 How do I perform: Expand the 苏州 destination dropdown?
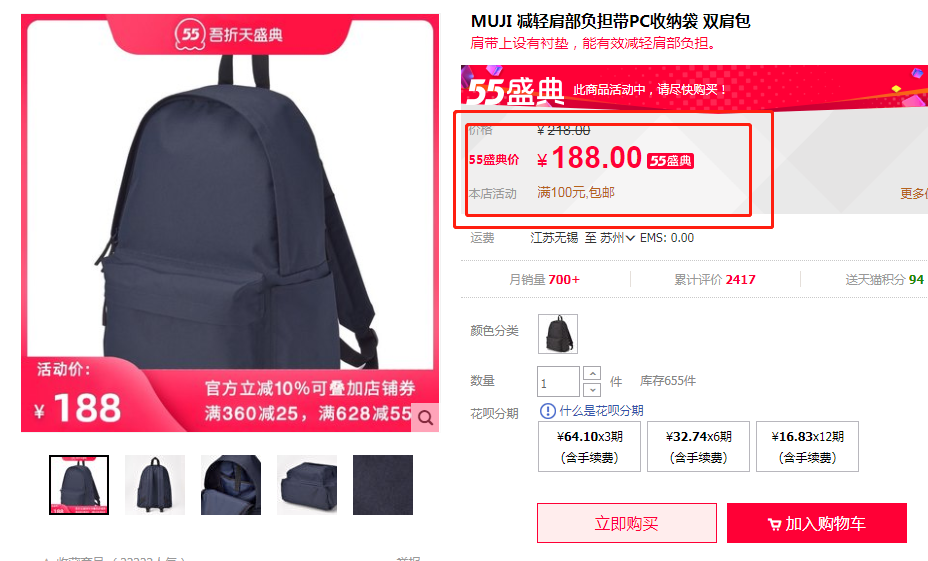pos(617,238)
